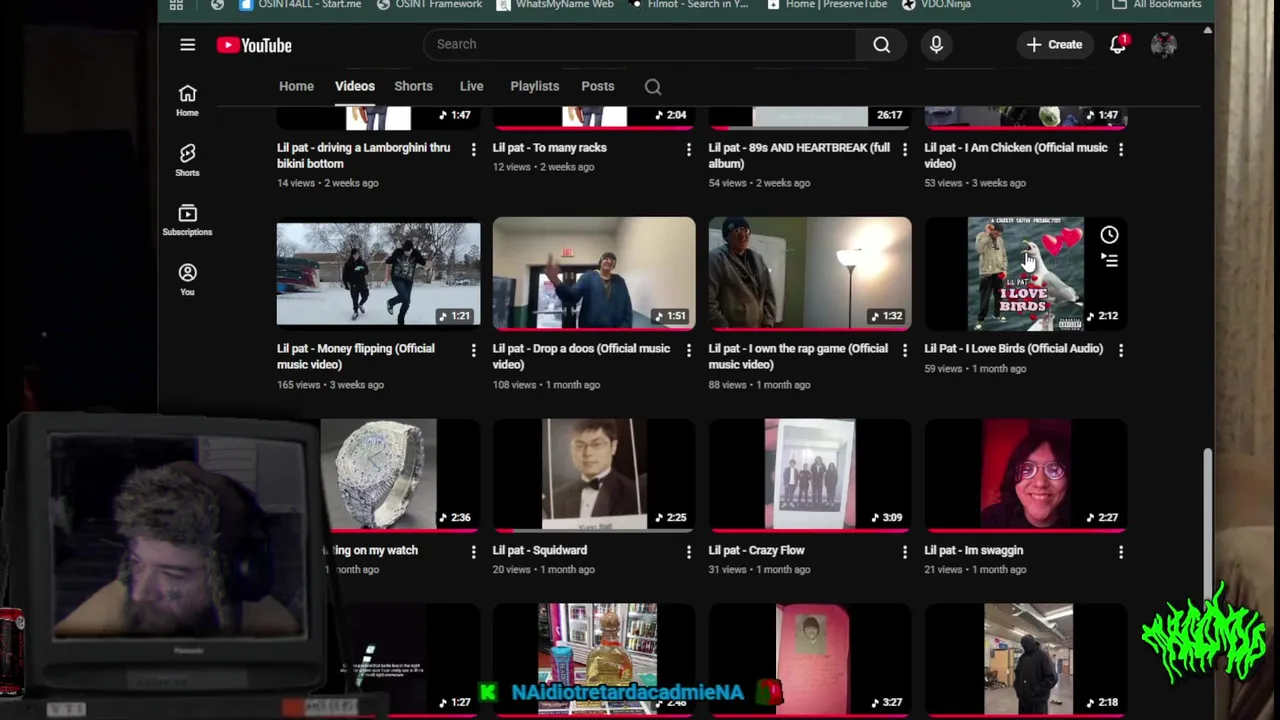
Task: Expand the bookmarks bar overflow chevron
Action: point(1076,5)
